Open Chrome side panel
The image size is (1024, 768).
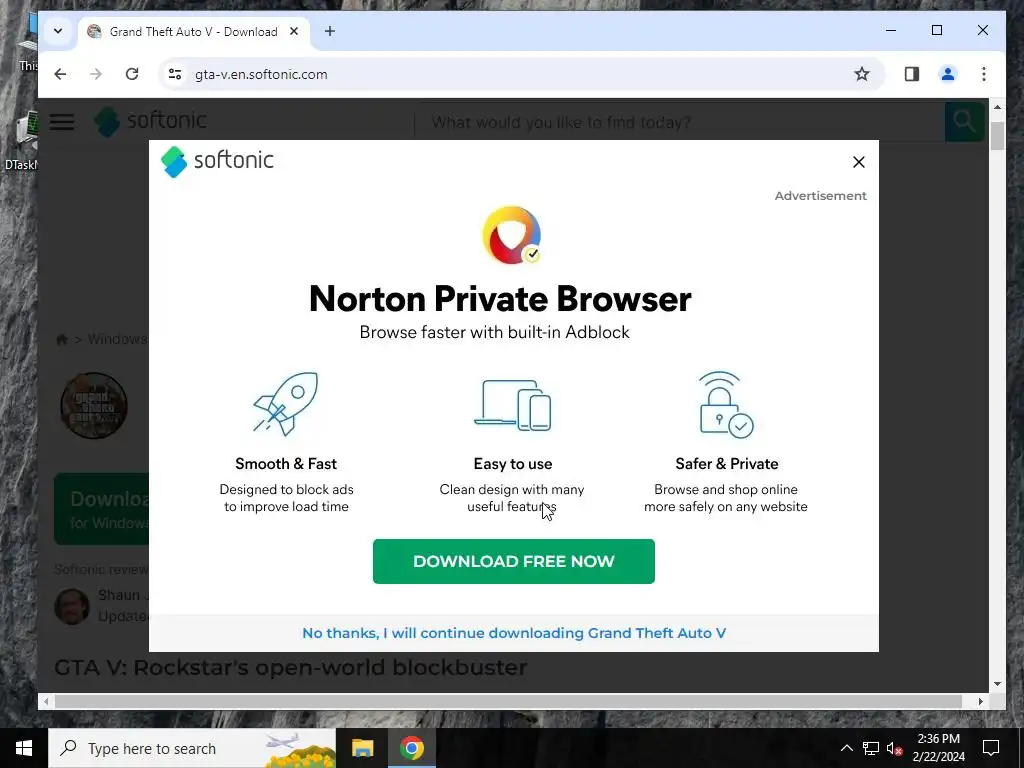[x=912, y=74]
